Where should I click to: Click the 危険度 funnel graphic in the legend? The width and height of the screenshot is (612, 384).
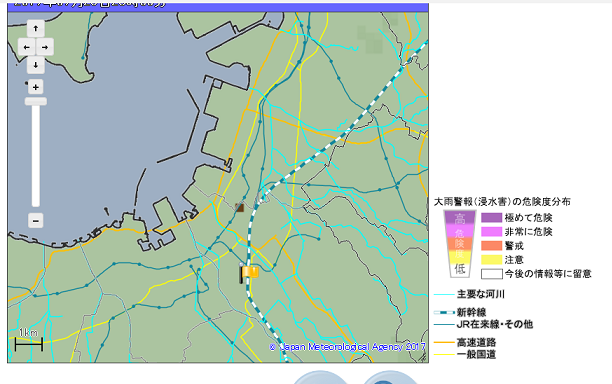(460, 244)
